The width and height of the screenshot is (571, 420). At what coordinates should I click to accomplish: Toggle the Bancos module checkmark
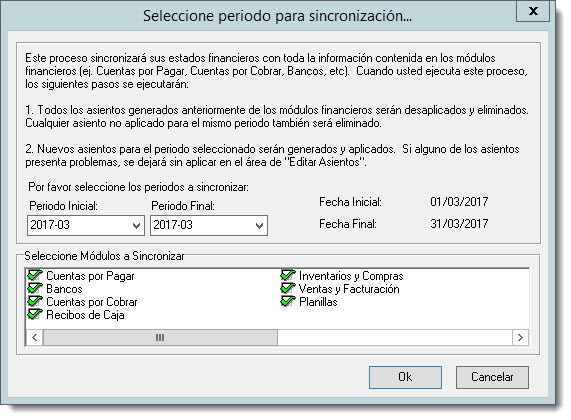tap(35, 289)
